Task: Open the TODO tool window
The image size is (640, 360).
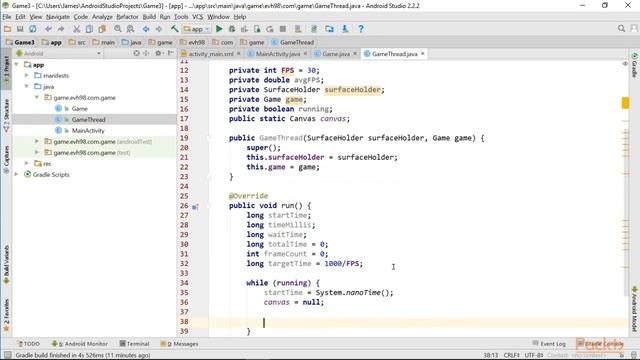Action: coord(28,344)
